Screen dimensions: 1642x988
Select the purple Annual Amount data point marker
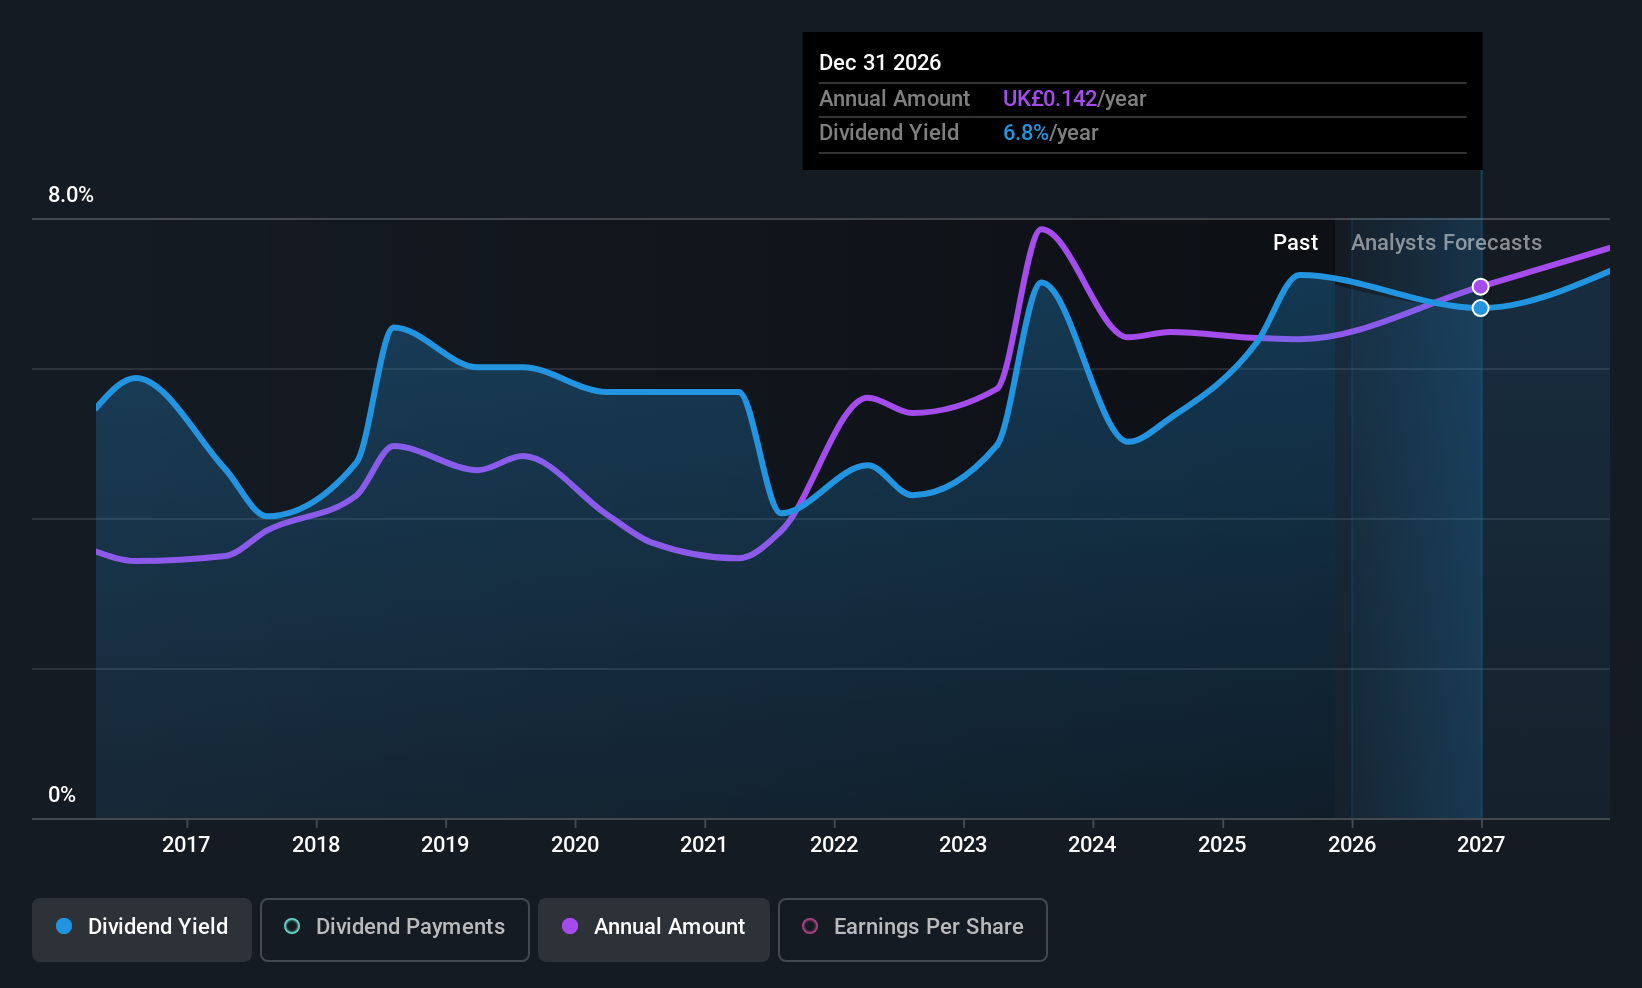coord(1481,287)
